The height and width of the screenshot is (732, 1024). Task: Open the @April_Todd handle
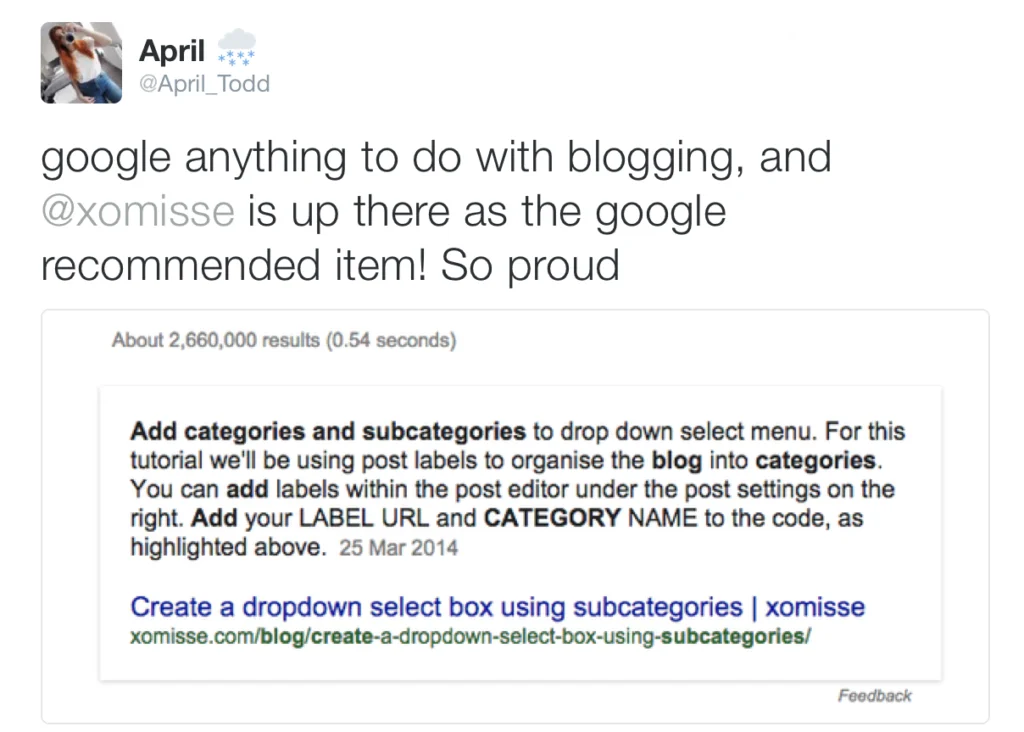(204, 84)
